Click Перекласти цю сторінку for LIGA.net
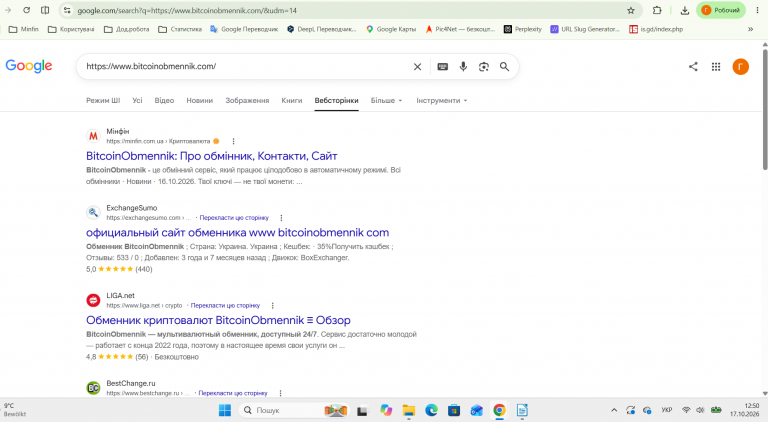Image resolution: width=768 pixels, height=422 pixels. click(x=225, y=305)
